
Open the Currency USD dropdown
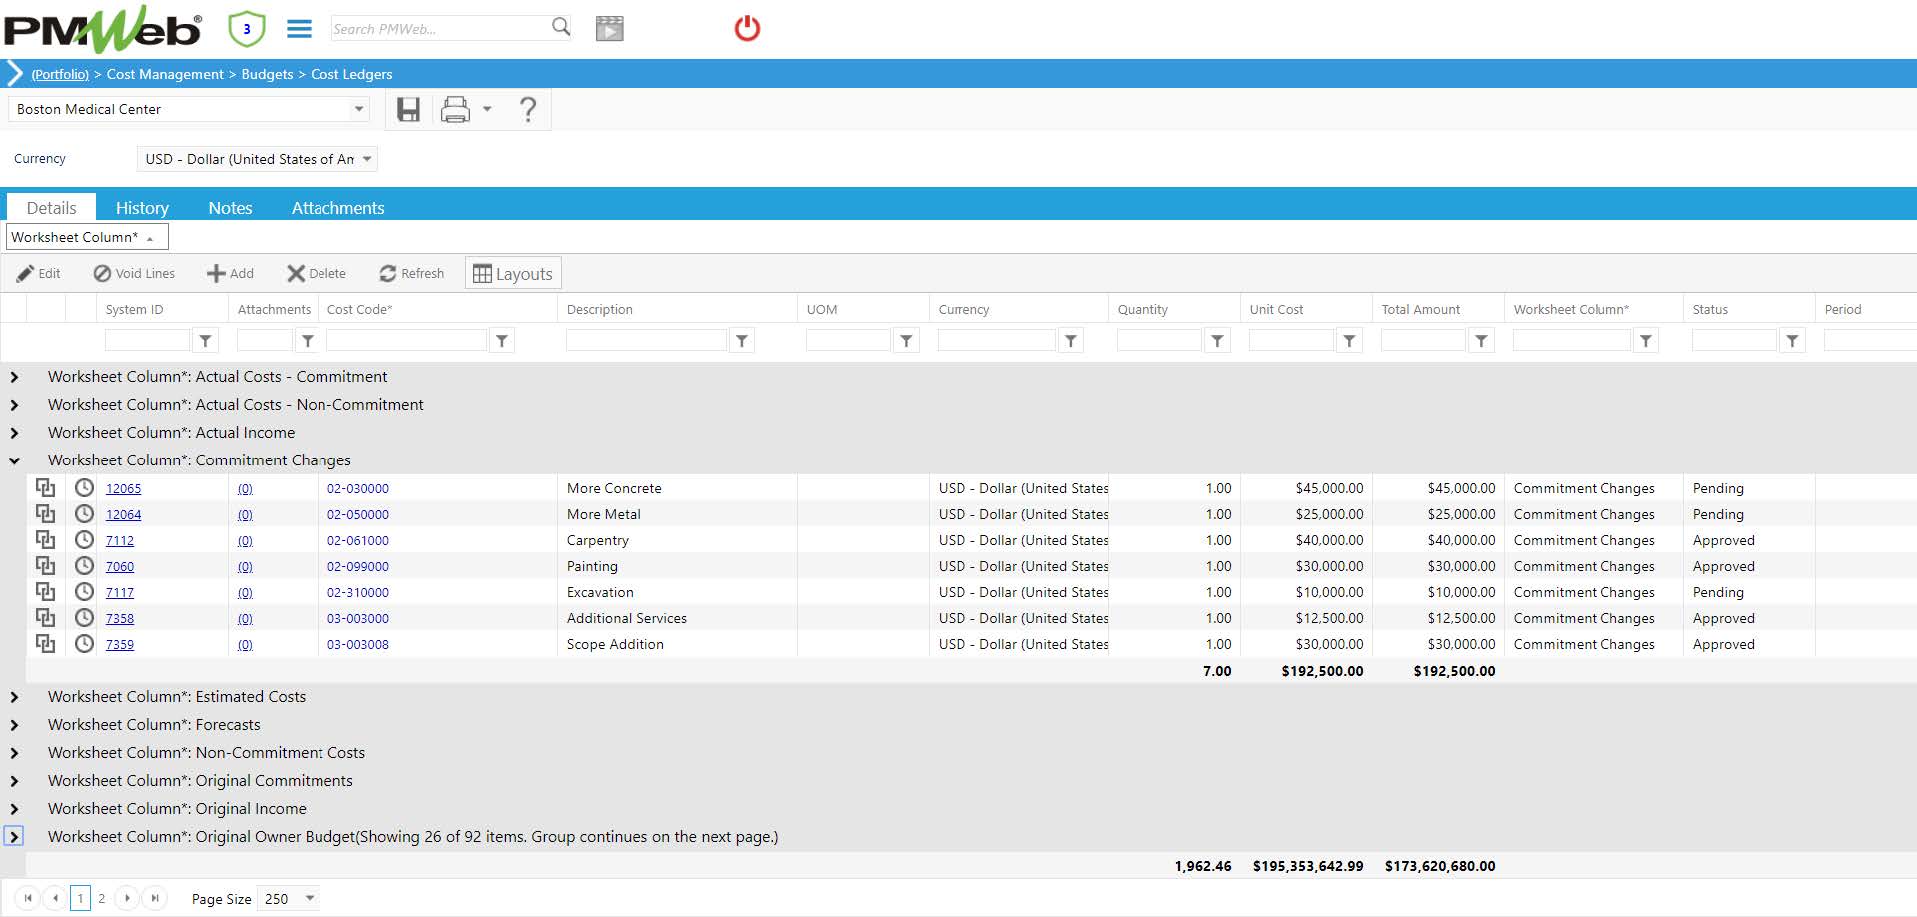coord(367,159)
